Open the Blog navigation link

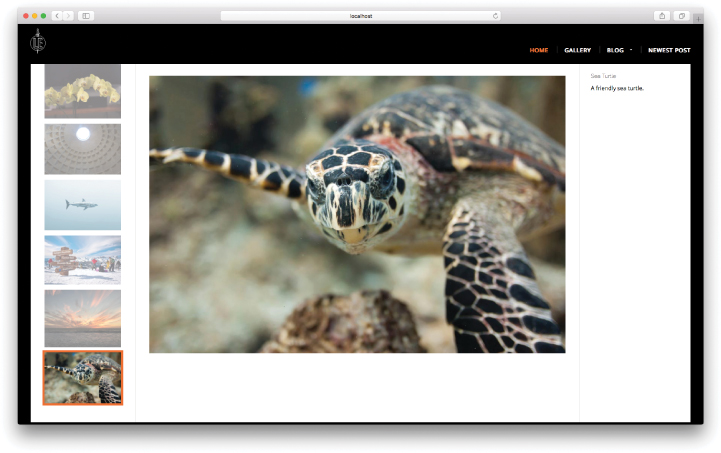click(615, 50)
